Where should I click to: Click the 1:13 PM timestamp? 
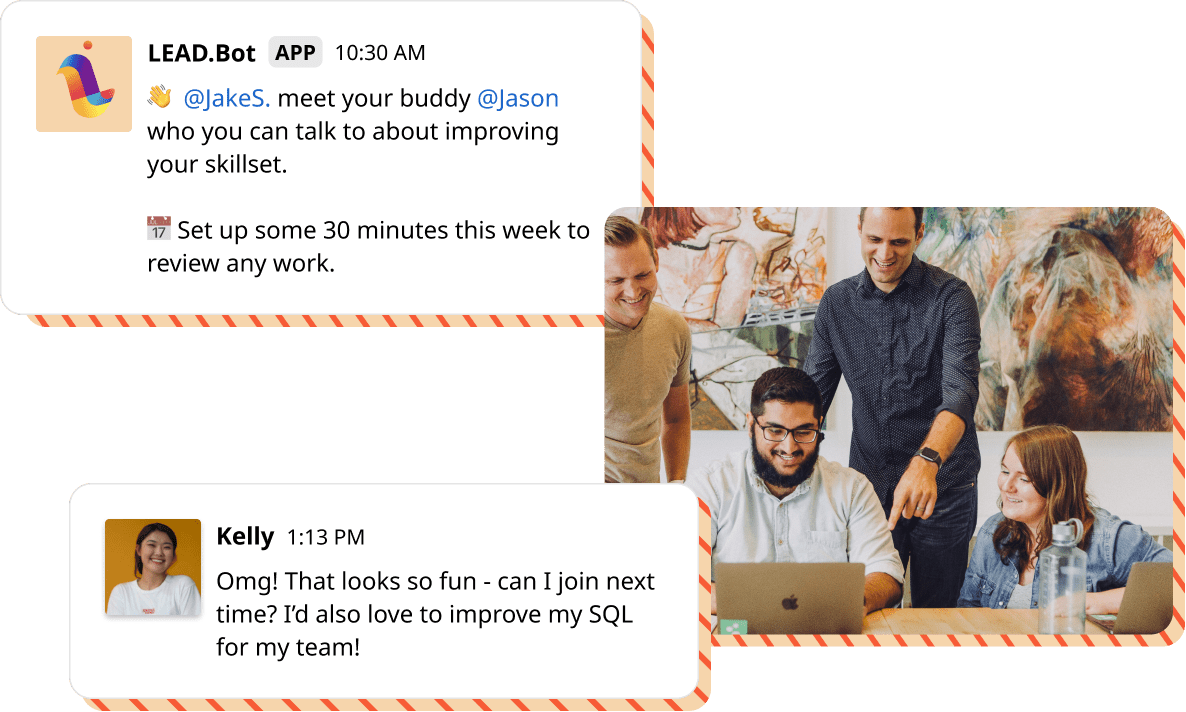(x=325, y=537)
